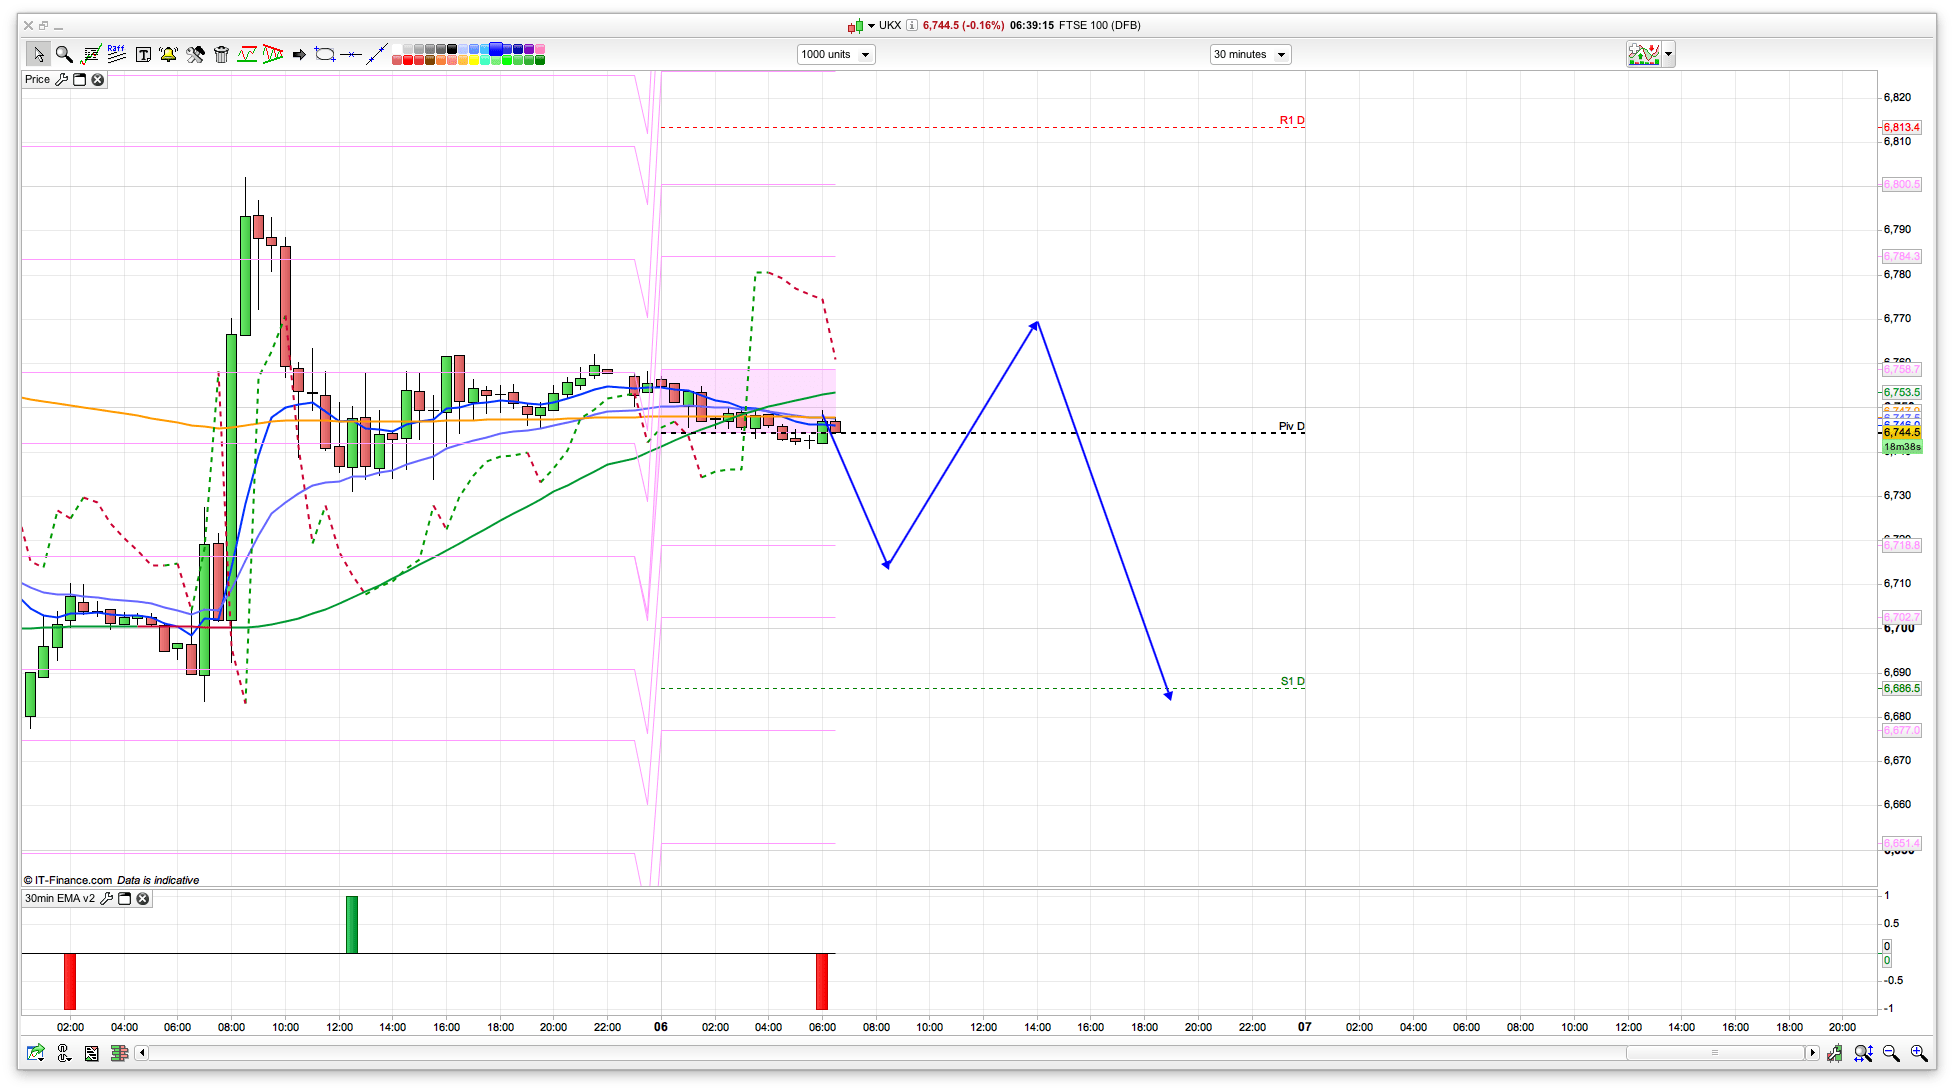
Task: Open the 1000 units dropdown
Action: 836,55
